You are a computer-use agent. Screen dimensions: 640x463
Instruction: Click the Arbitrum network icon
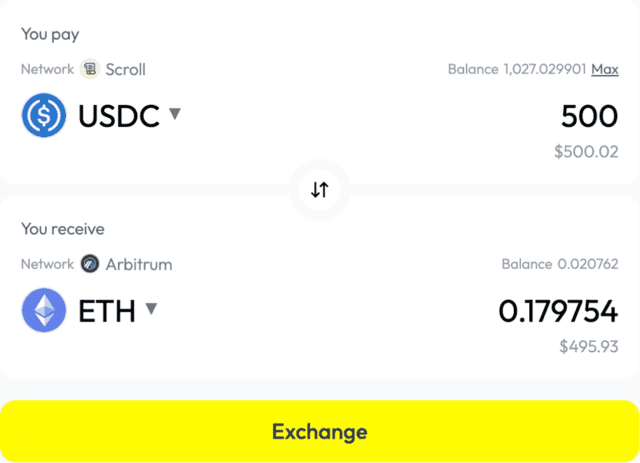pyautogui.click(x=90, y=264)
